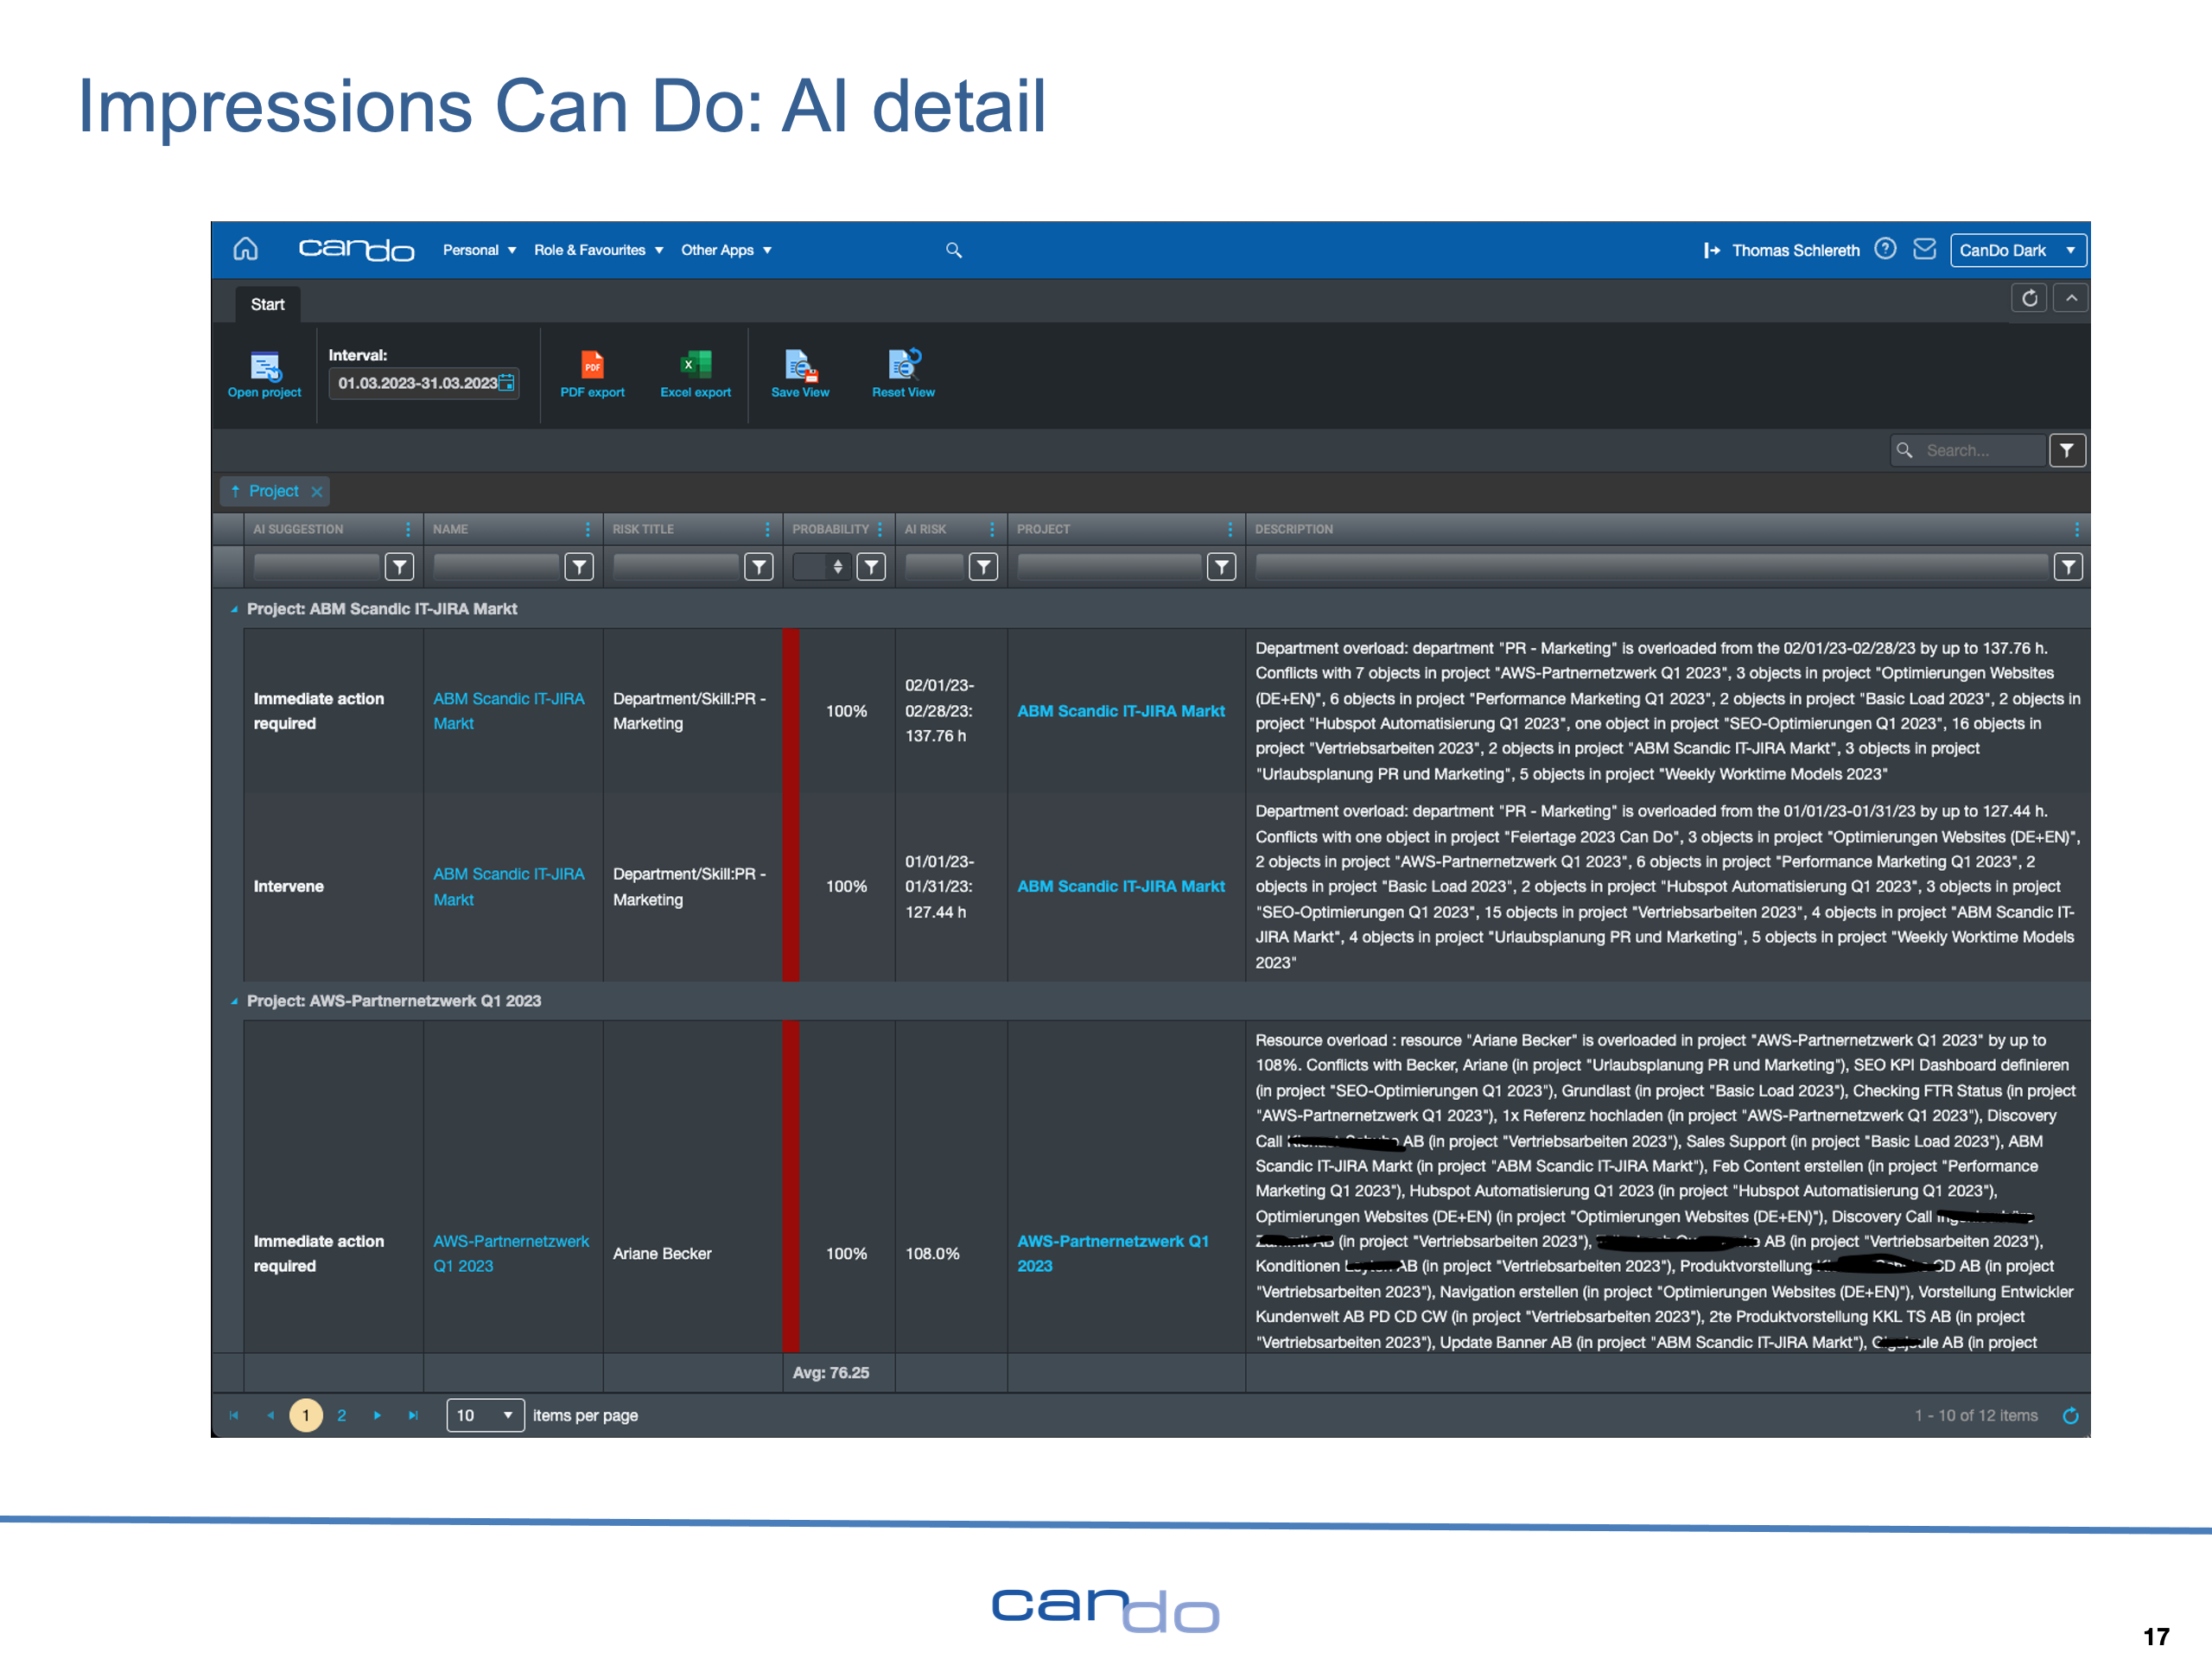Select the Start tab
This screenshot has height=1659, width=2212.
267,305
